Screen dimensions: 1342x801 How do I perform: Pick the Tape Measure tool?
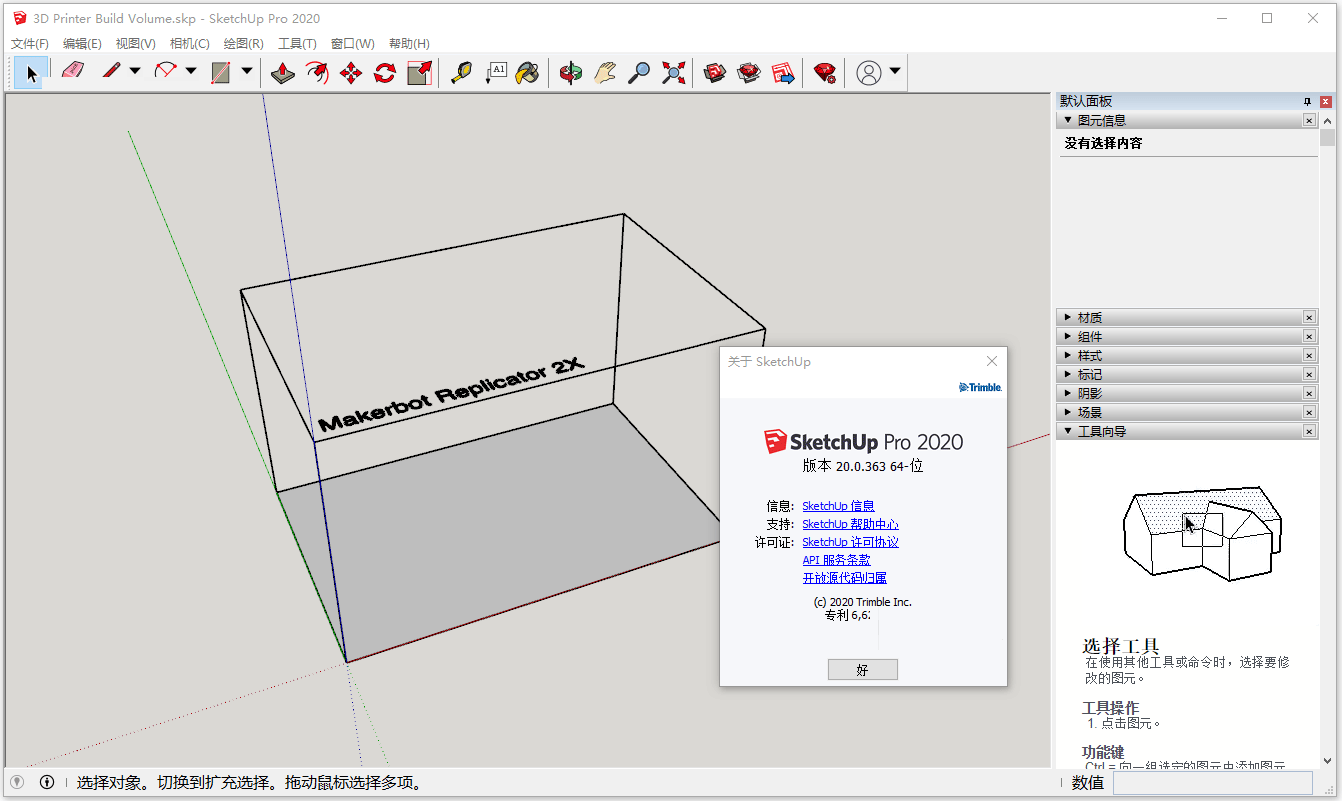pyautogui.click(x=461, y=72)
